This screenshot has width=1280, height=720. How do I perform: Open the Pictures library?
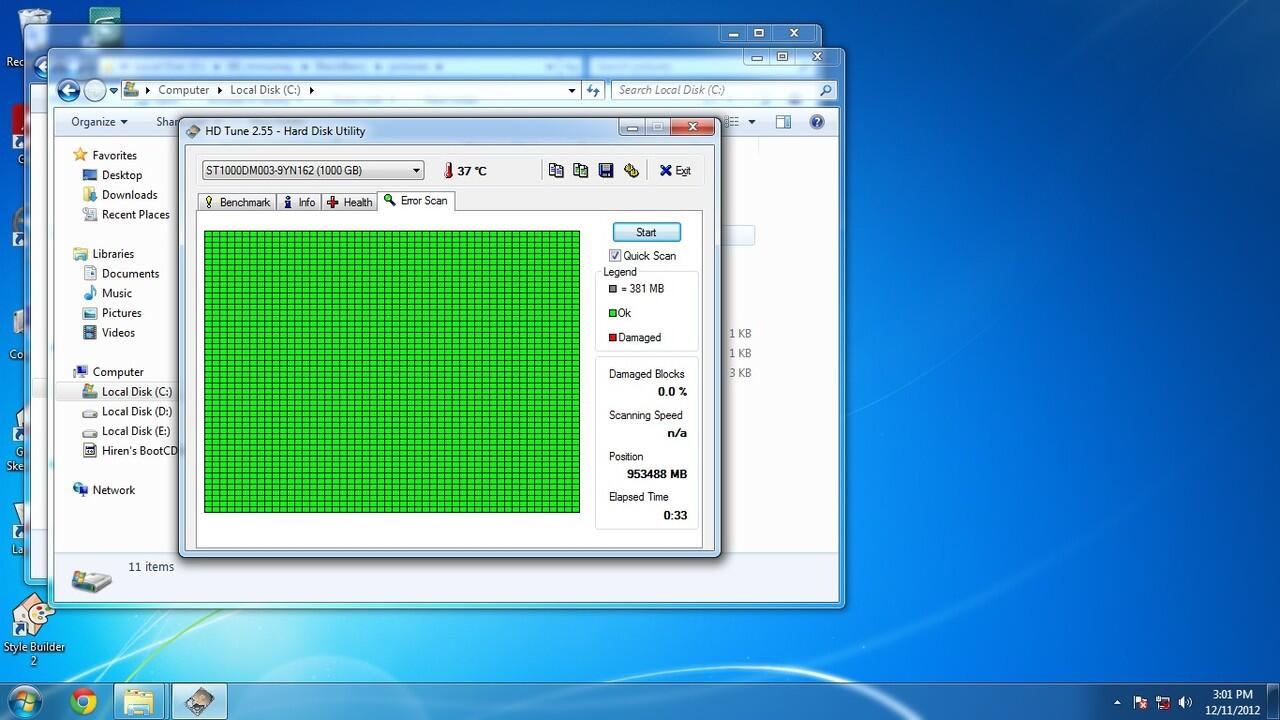121,313
